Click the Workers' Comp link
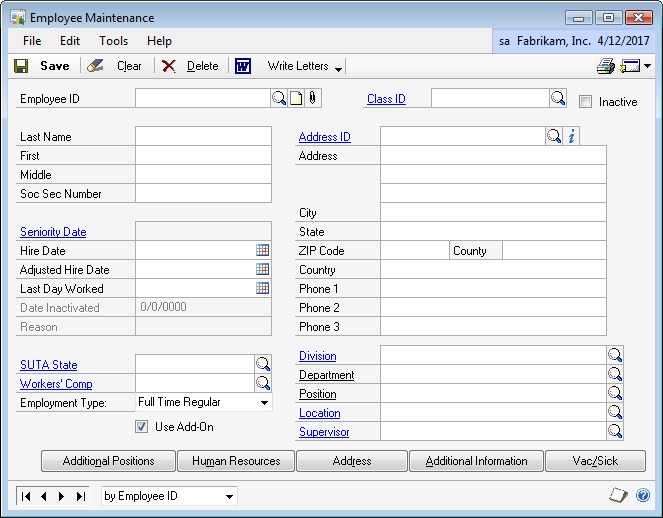This screenshot has width=663, height=518. point(56,384)
